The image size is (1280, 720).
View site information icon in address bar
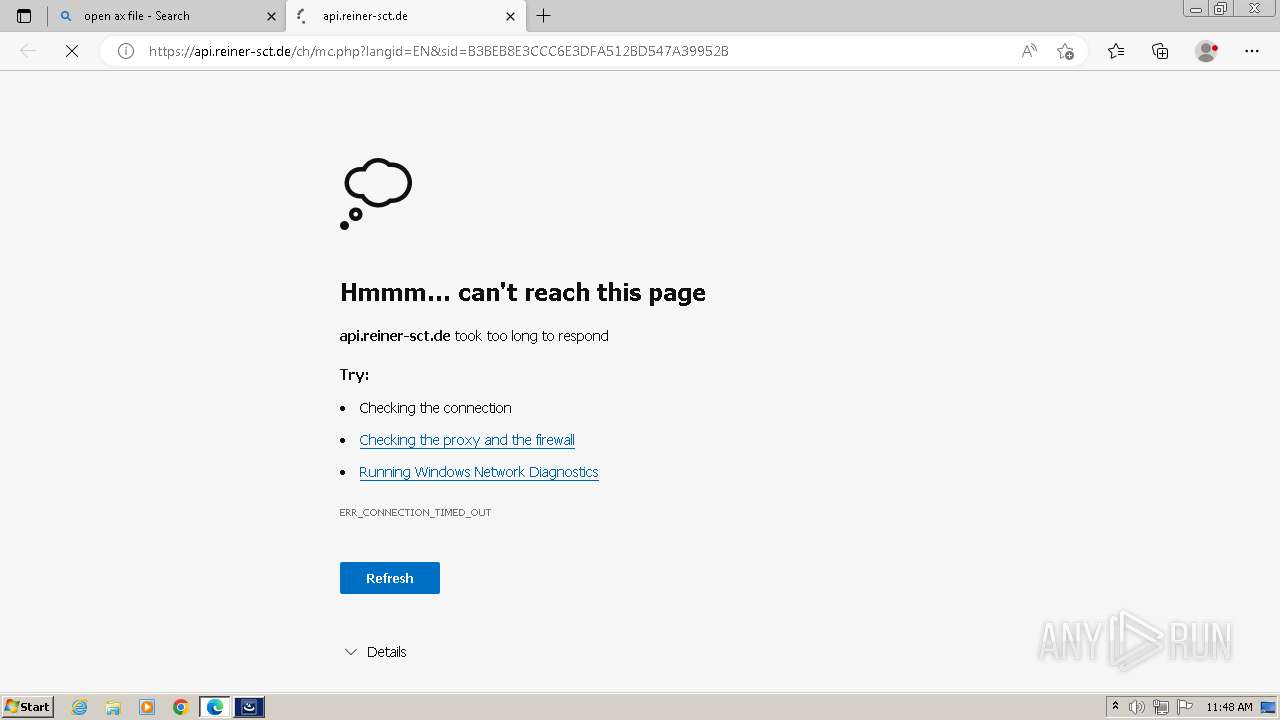126,51
